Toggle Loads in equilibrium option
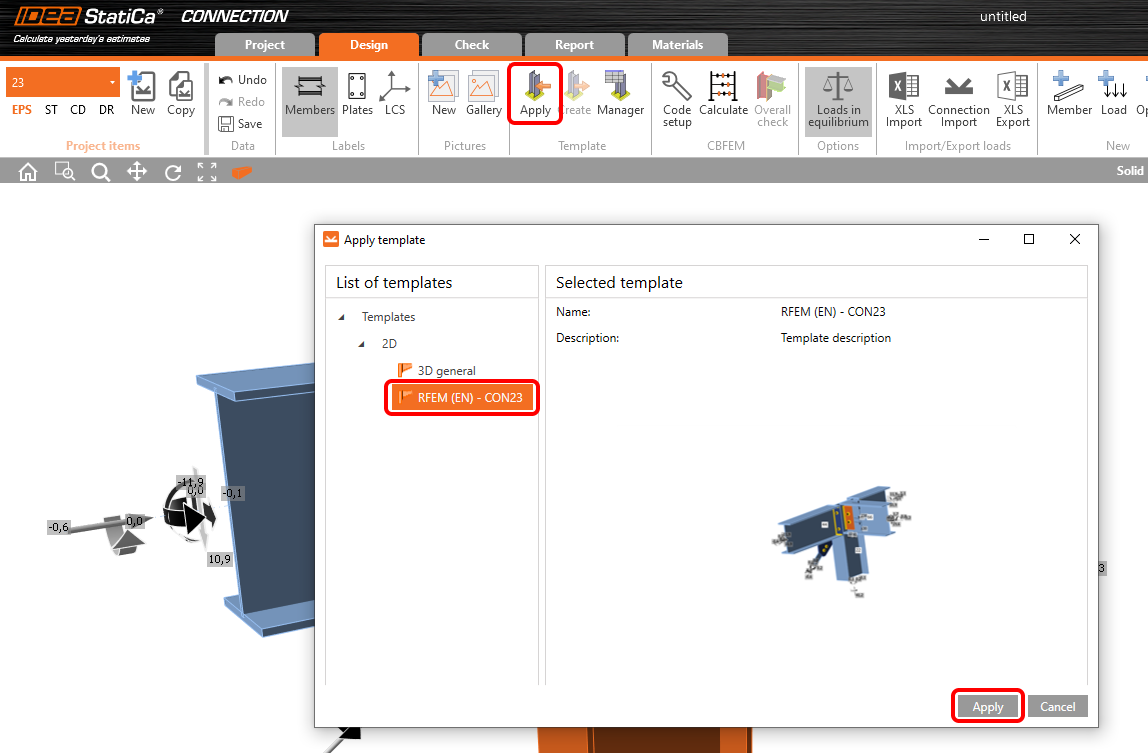 point(838,98)
